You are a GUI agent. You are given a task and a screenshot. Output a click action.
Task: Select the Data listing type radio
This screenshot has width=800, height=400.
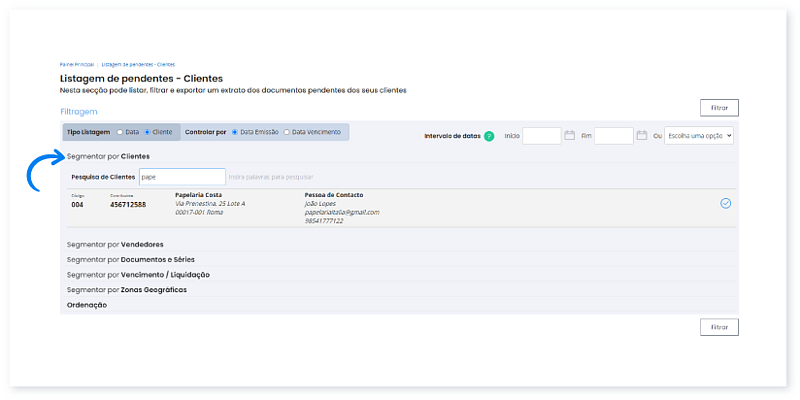tap(120, 132)
